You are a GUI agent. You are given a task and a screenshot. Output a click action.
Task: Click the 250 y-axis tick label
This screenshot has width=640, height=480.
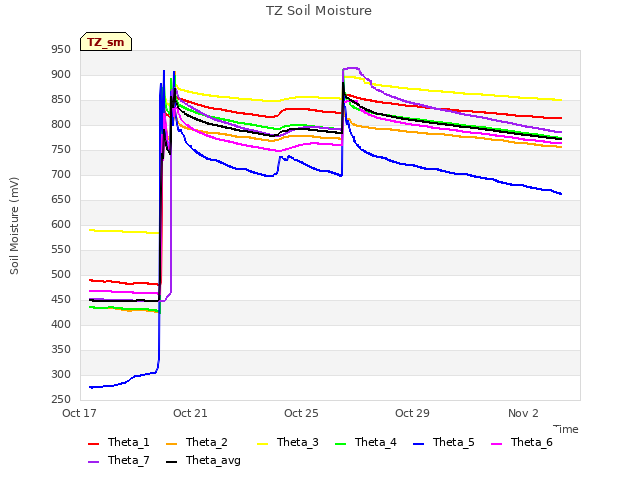click(61, 400)
